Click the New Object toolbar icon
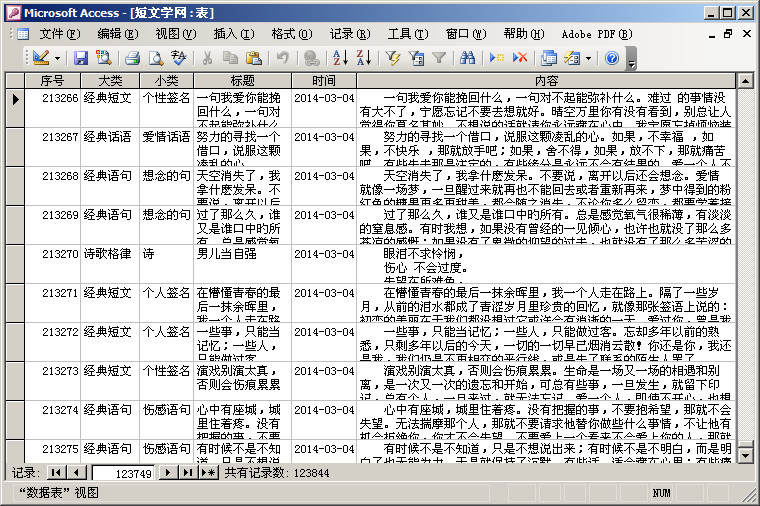The height and width of the screenshot is (506, 760). pos(572,58)
